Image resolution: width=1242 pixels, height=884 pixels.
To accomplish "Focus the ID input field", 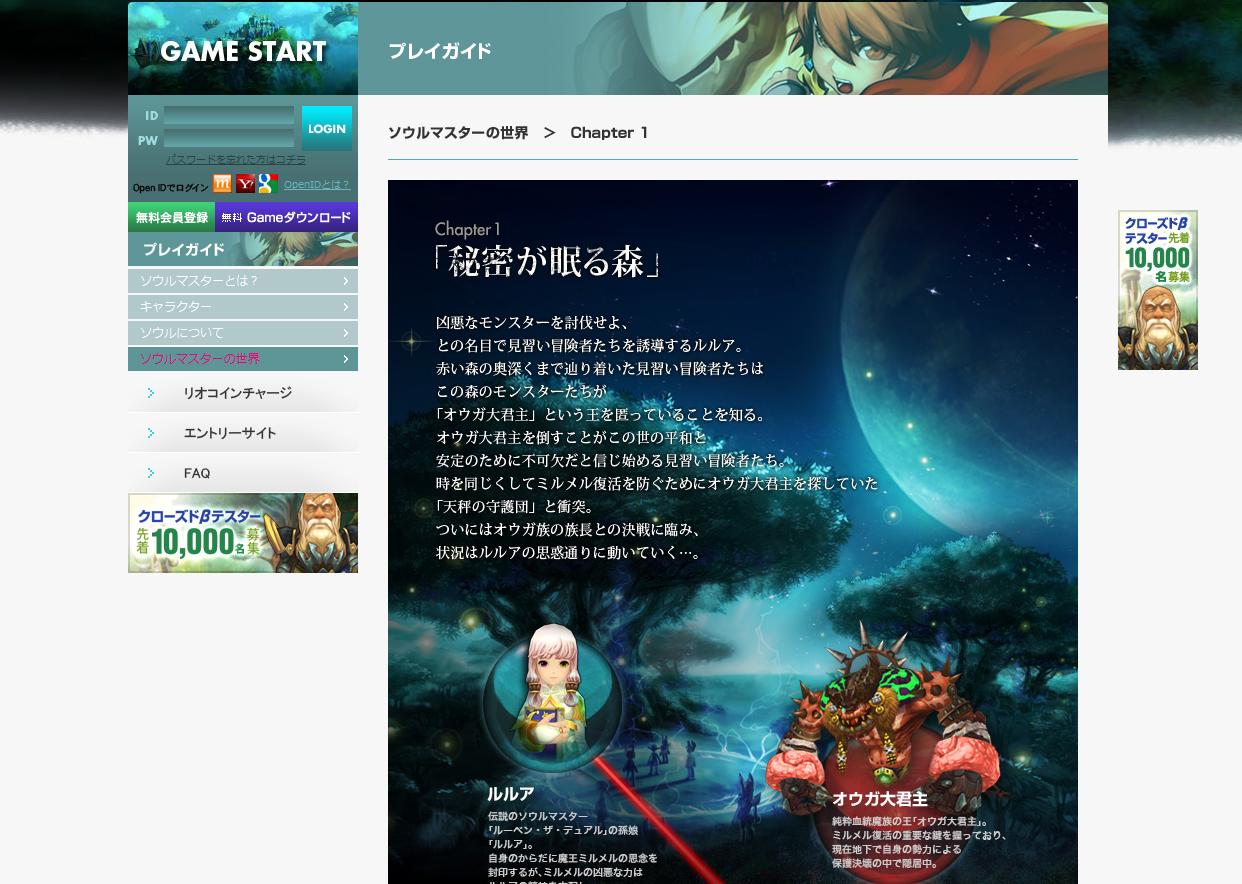I will pos(229,116).
